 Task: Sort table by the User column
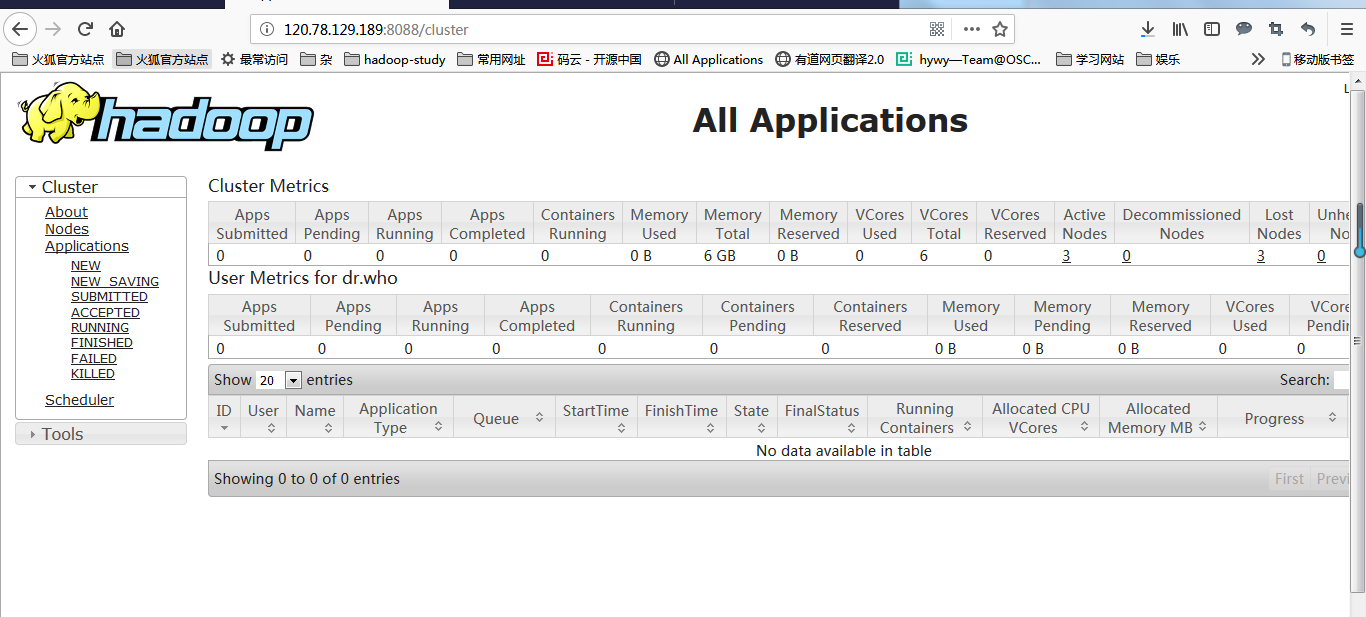(264, 418)
